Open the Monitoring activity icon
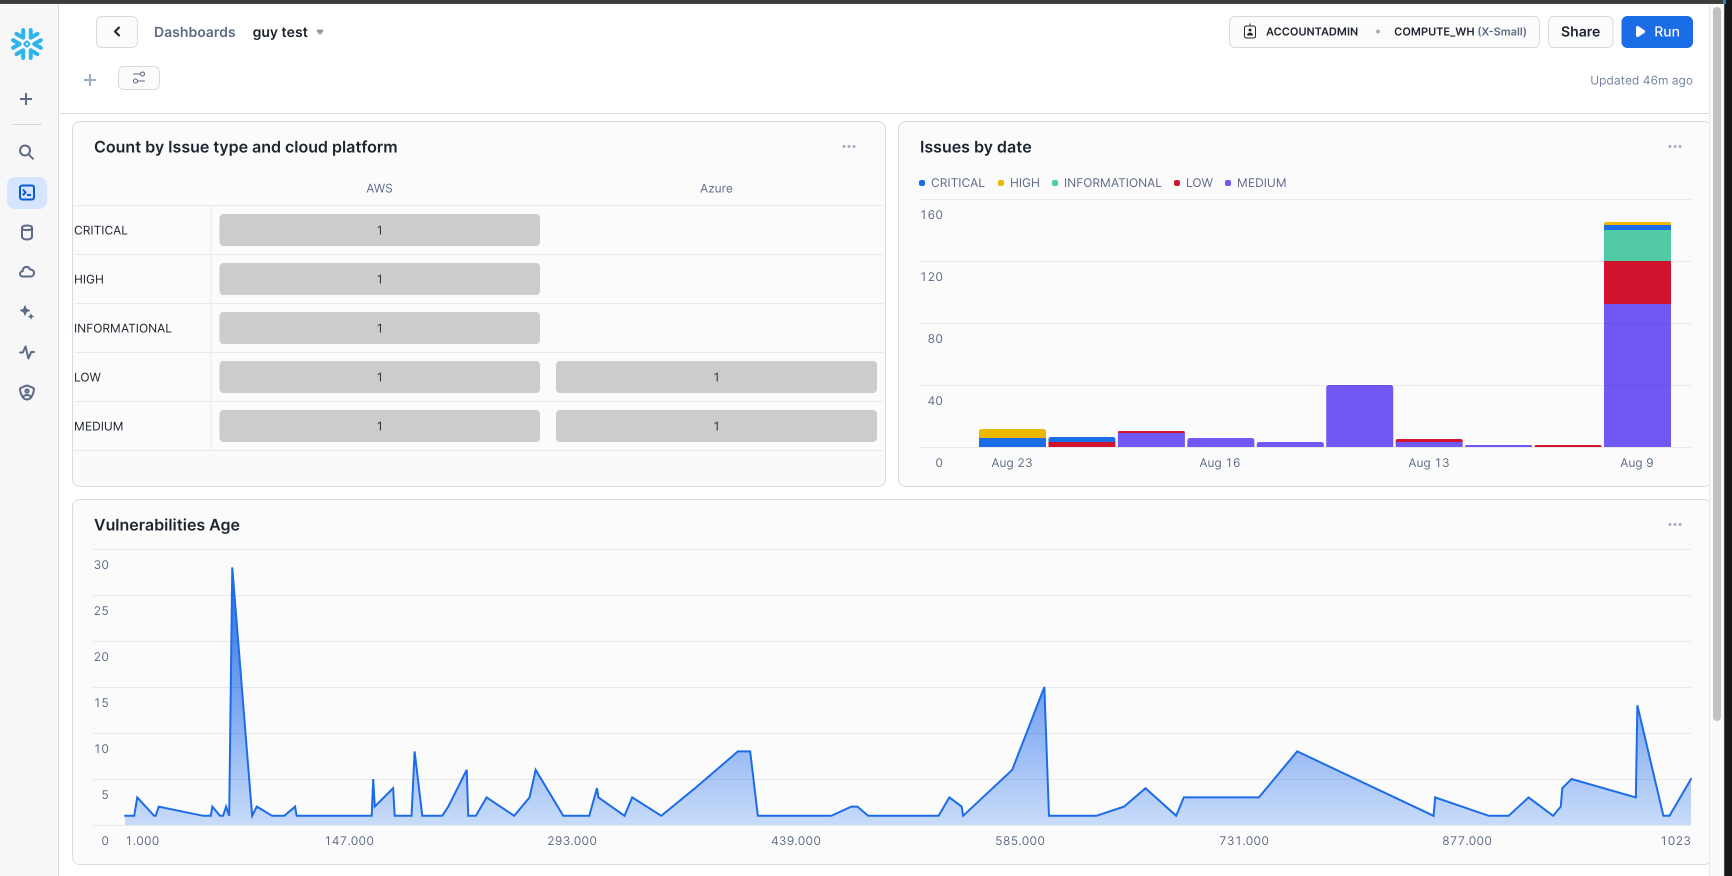 27,352
